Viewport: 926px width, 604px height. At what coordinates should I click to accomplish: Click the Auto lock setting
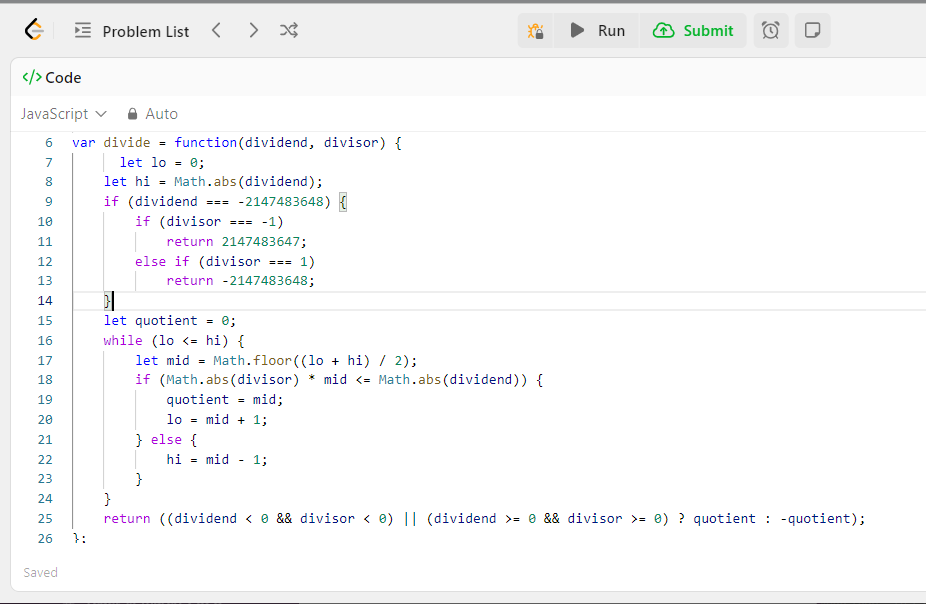coord(152,113)
